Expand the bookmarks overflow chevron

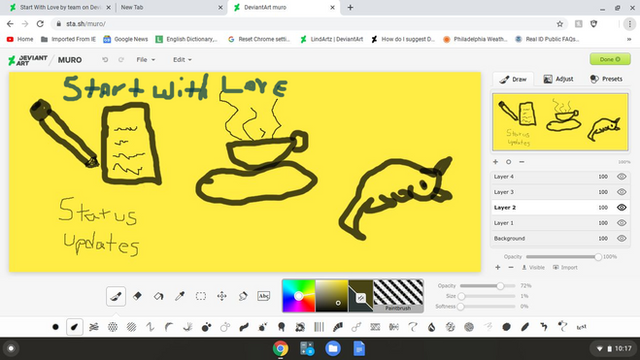point(629,39)
